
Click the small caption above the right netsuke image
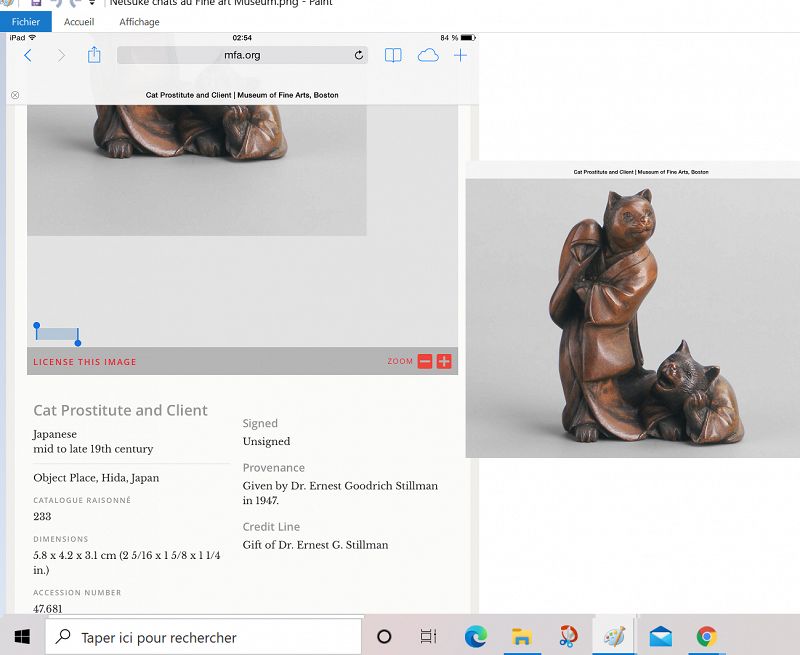coord(641,172)
